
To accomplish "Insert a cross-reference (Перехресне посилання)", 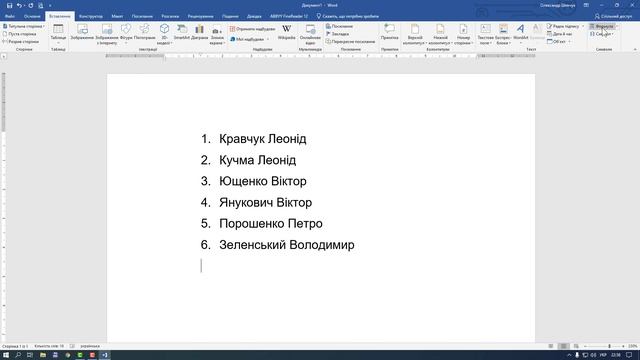I will (x=350, y=42).
